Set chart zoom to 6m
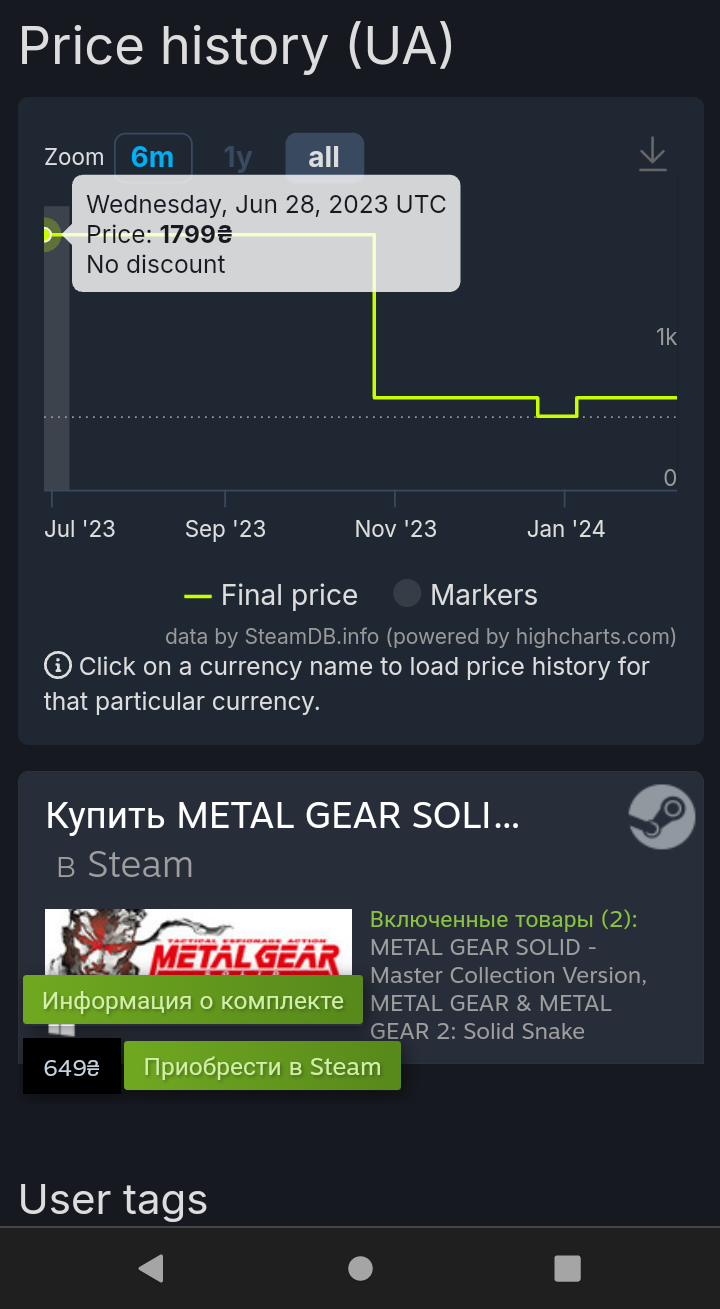 tap(153, 157)
